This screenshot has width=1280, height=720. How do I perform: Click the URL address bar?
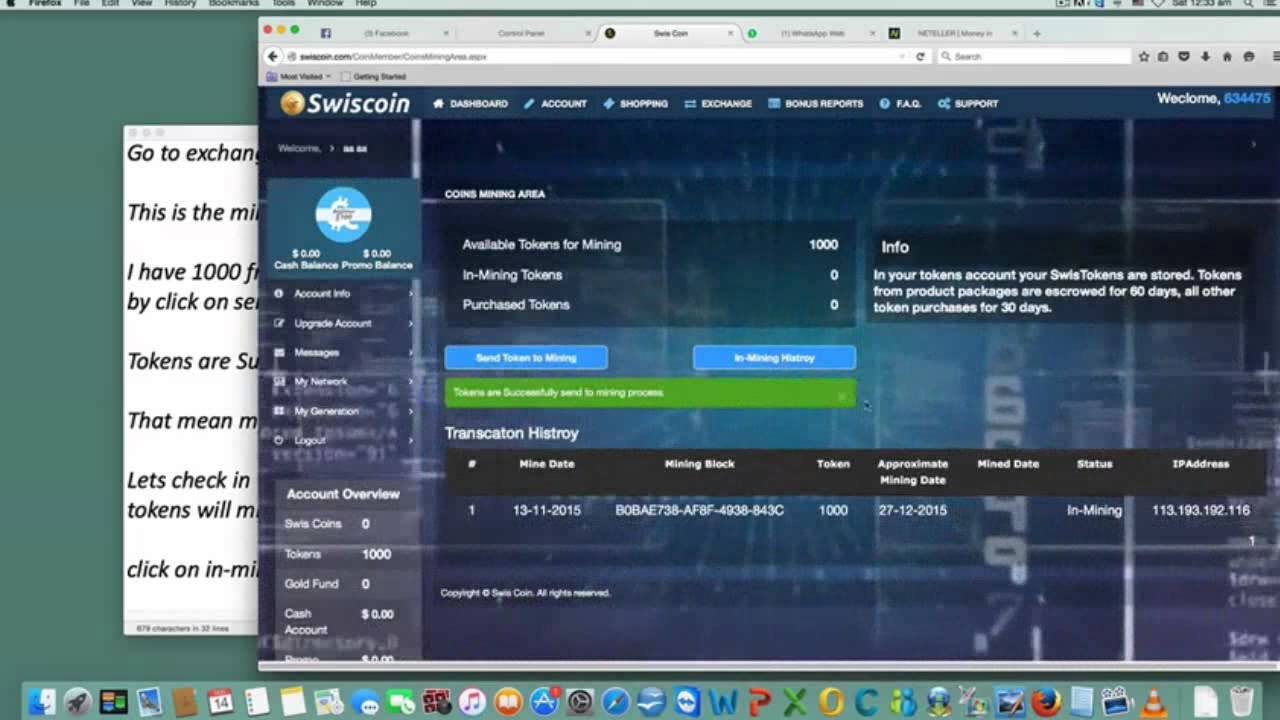[600, 57]
